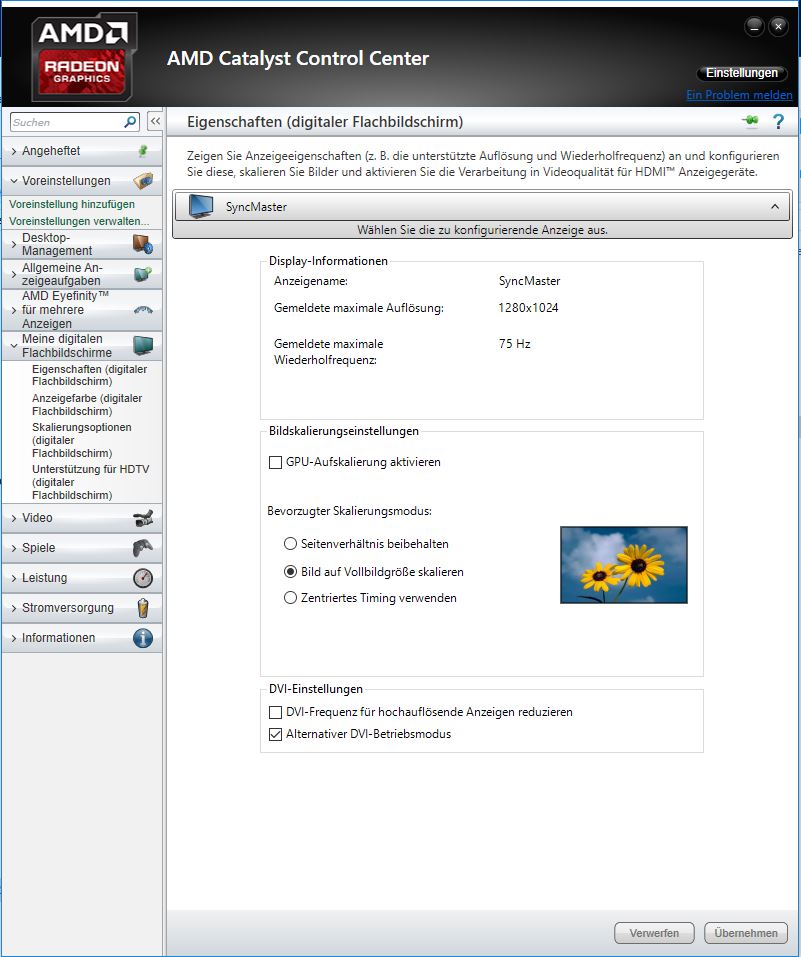Click the Übernehmen button

point(746,933)
